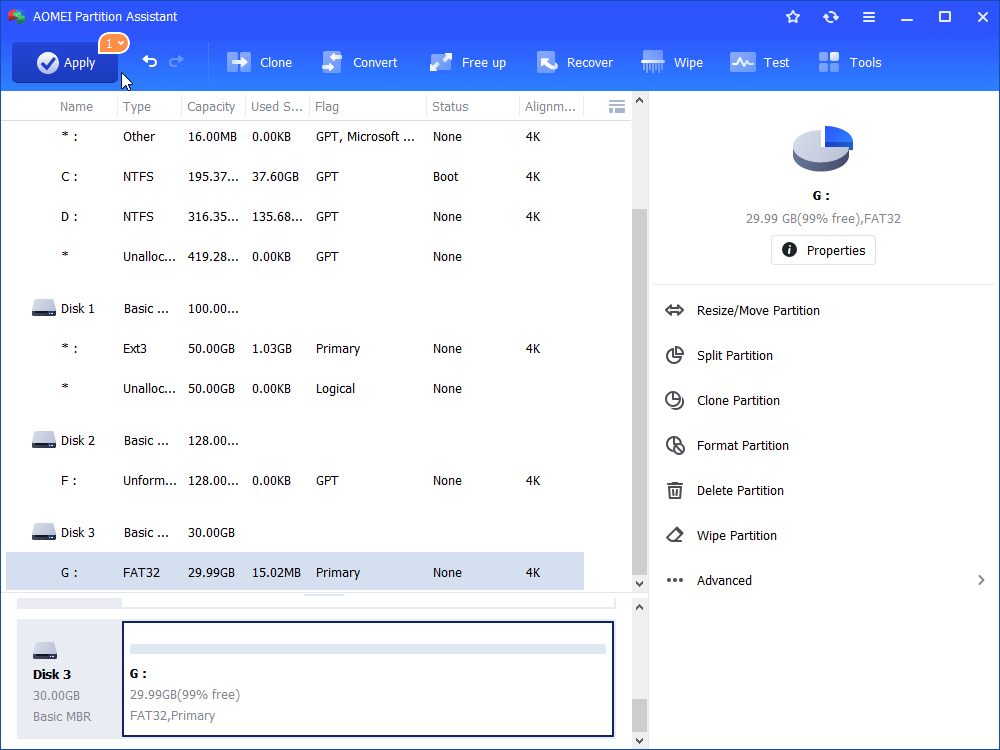Click the partition list vertical scrollbar
The width and height of the screenshot is (1000, 750).
[x=640, y=390]
